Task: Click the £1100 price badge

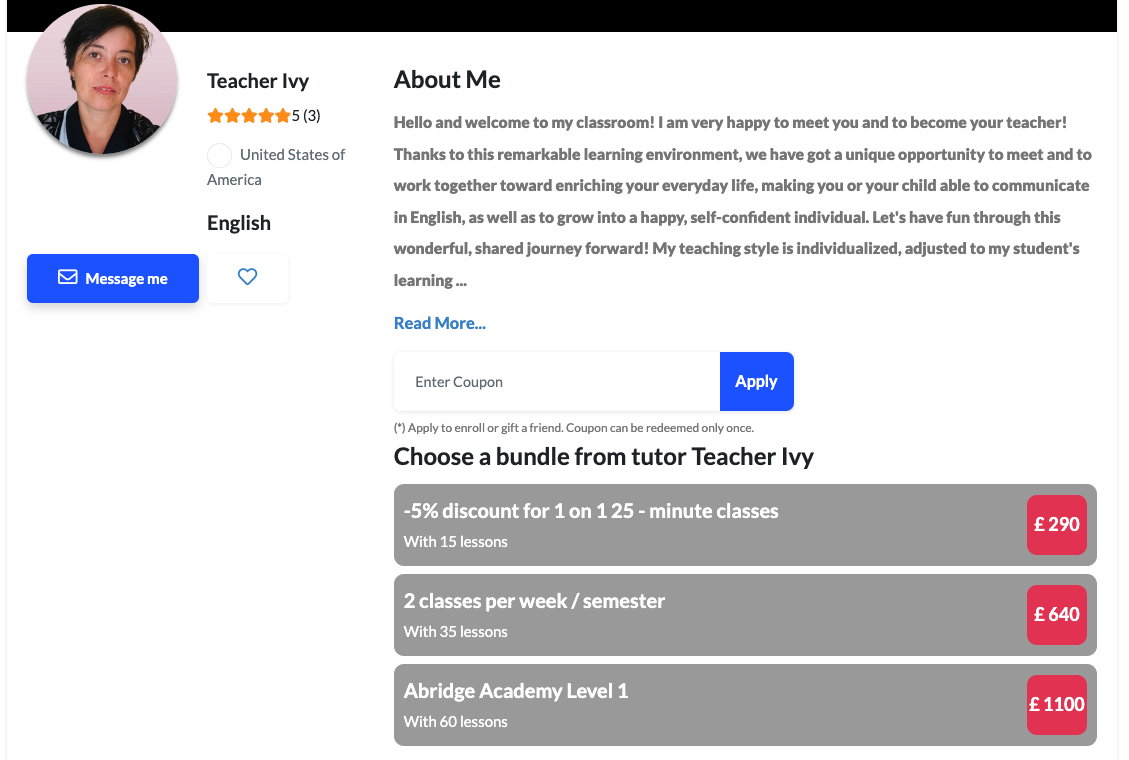Action: [x=1057, y=704]
